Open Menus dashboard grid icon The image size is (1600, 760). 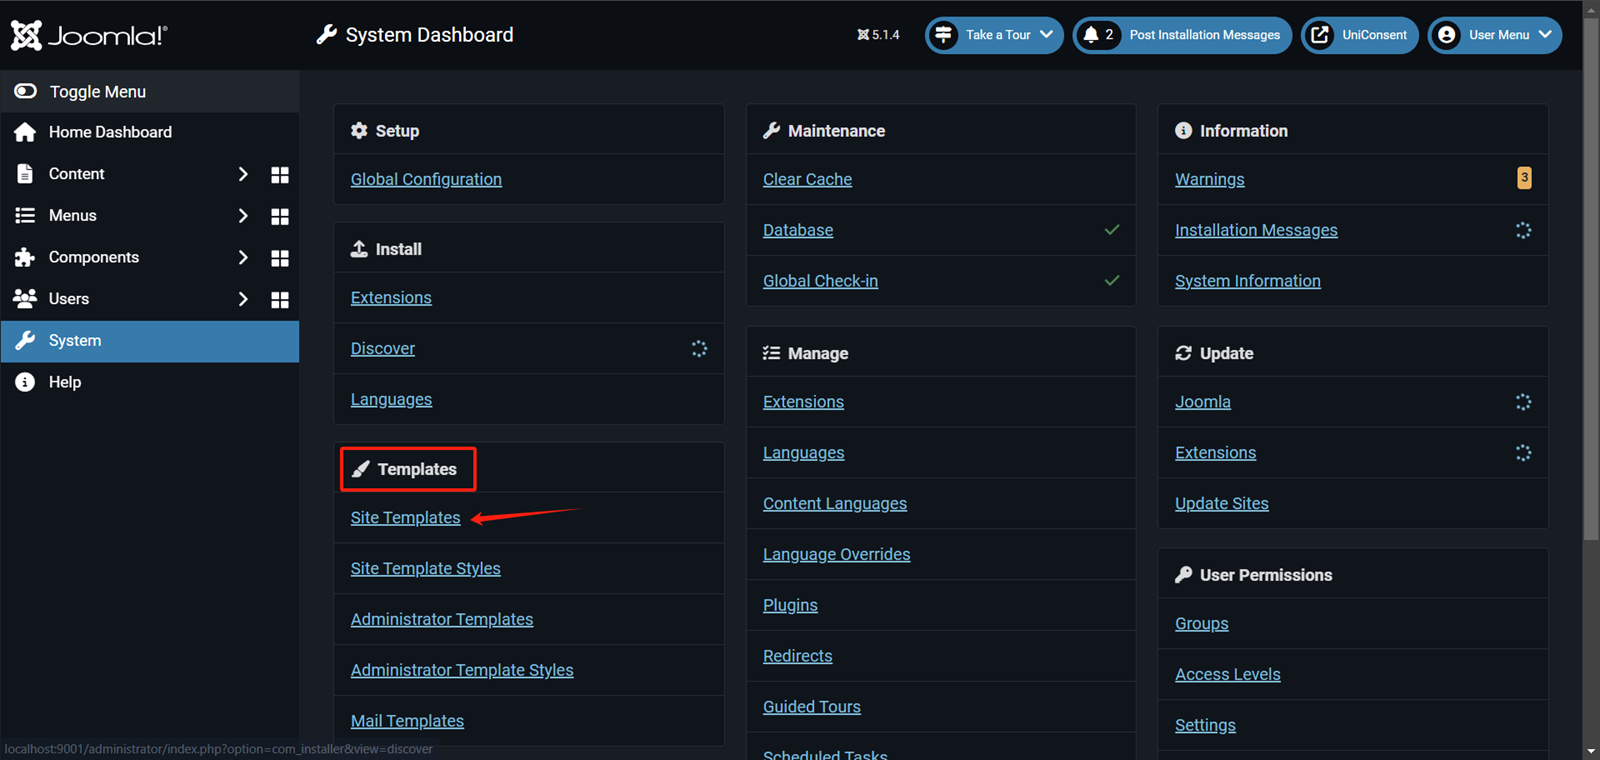pyautogui.click(x=280, y=217)
